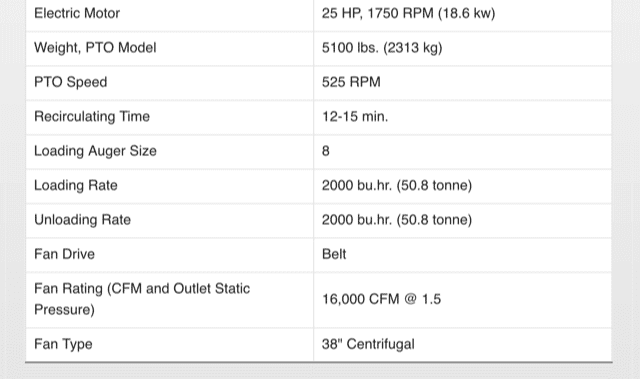Image resolution: width=640 pixels, height=379 pixels.
Task: Select the Recirculating Time label
Action: [92, 117]
